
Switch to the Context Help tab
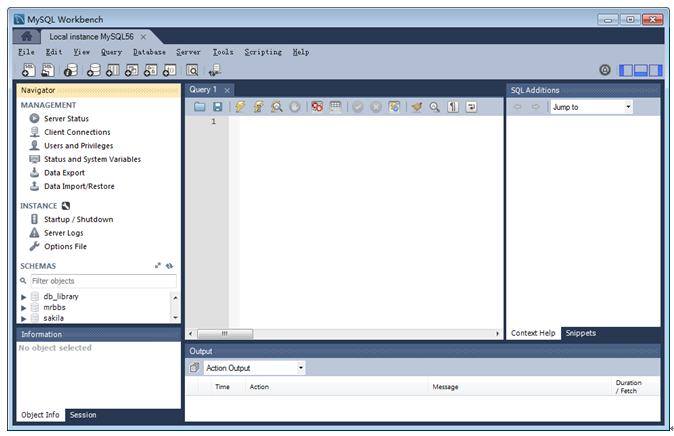(533, 333)
